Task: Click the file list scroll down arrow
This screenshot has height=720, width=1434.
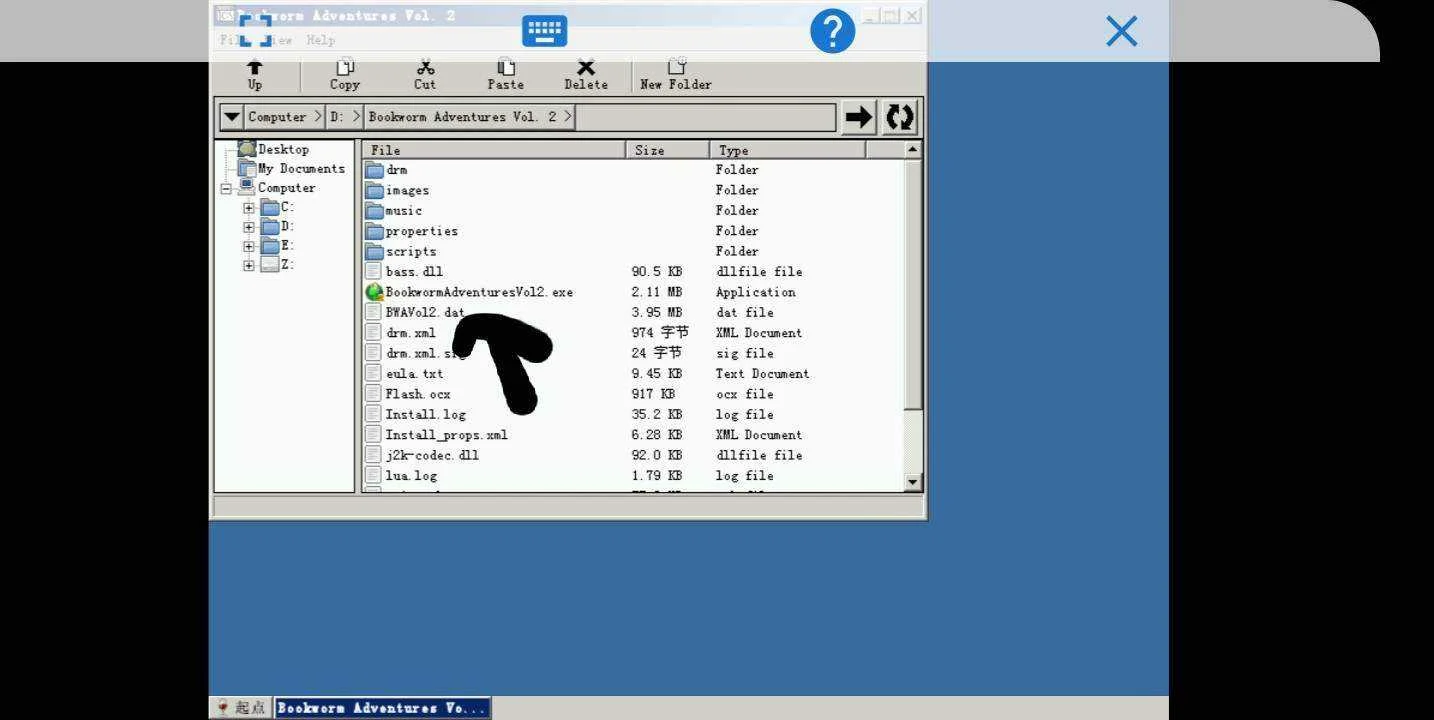Action: [912, 482]
